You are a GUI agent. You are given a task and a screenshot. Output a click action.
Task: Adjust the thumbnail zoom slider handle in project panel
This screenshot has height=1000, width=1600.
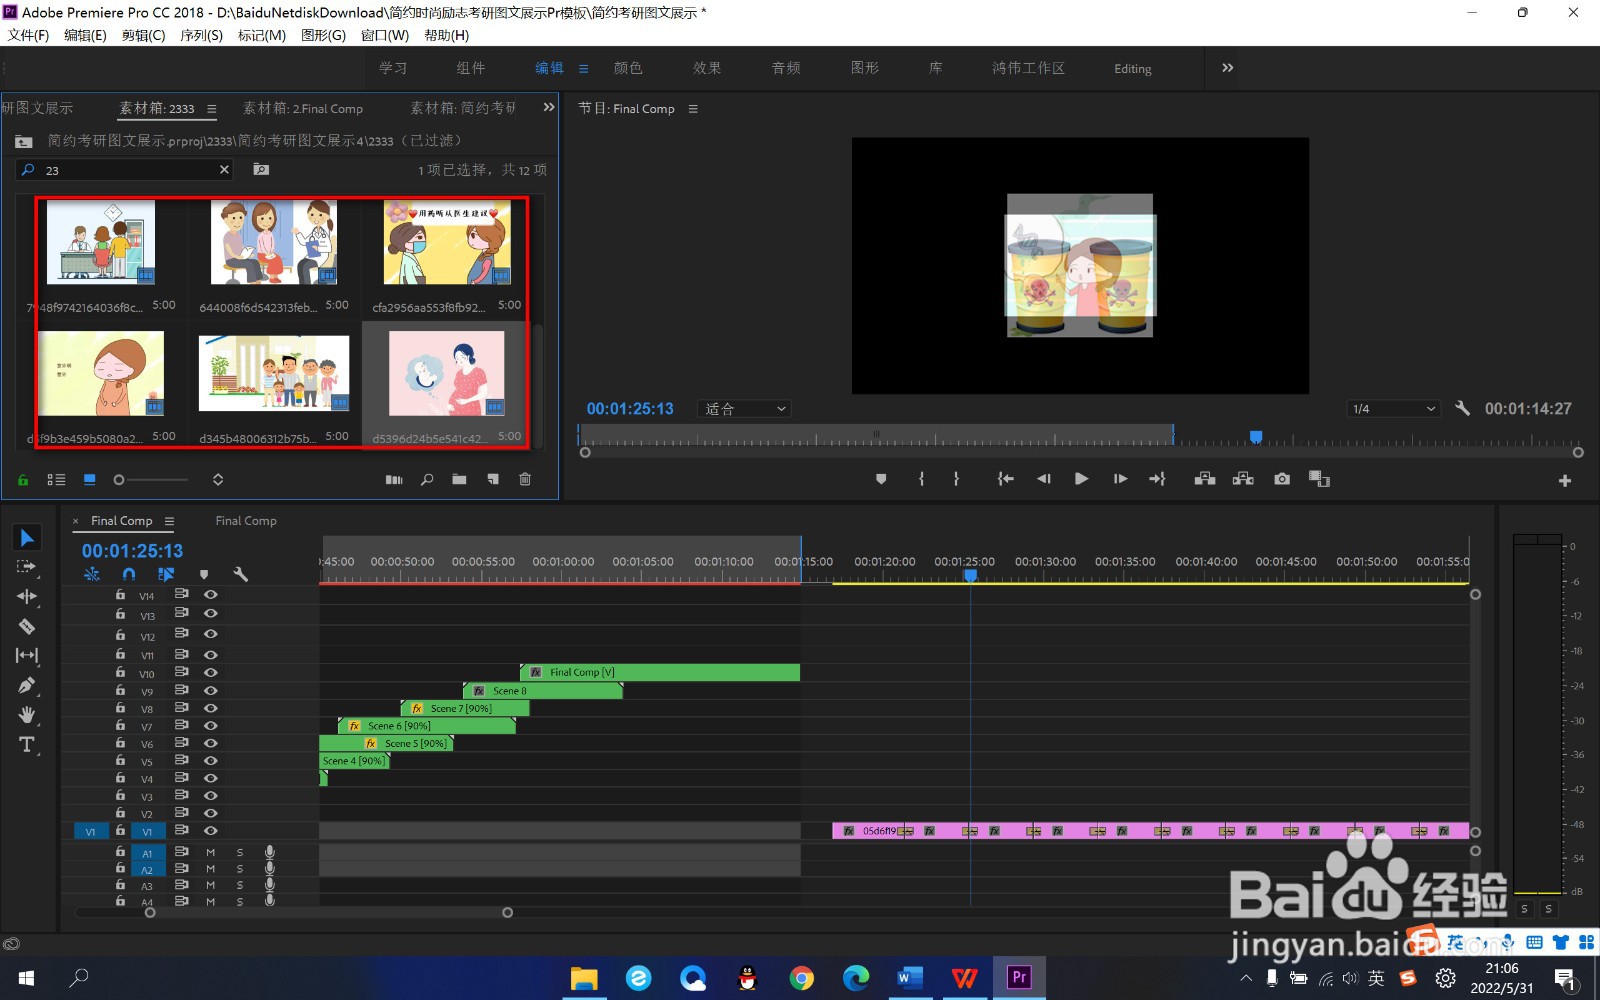pos(119,480)
